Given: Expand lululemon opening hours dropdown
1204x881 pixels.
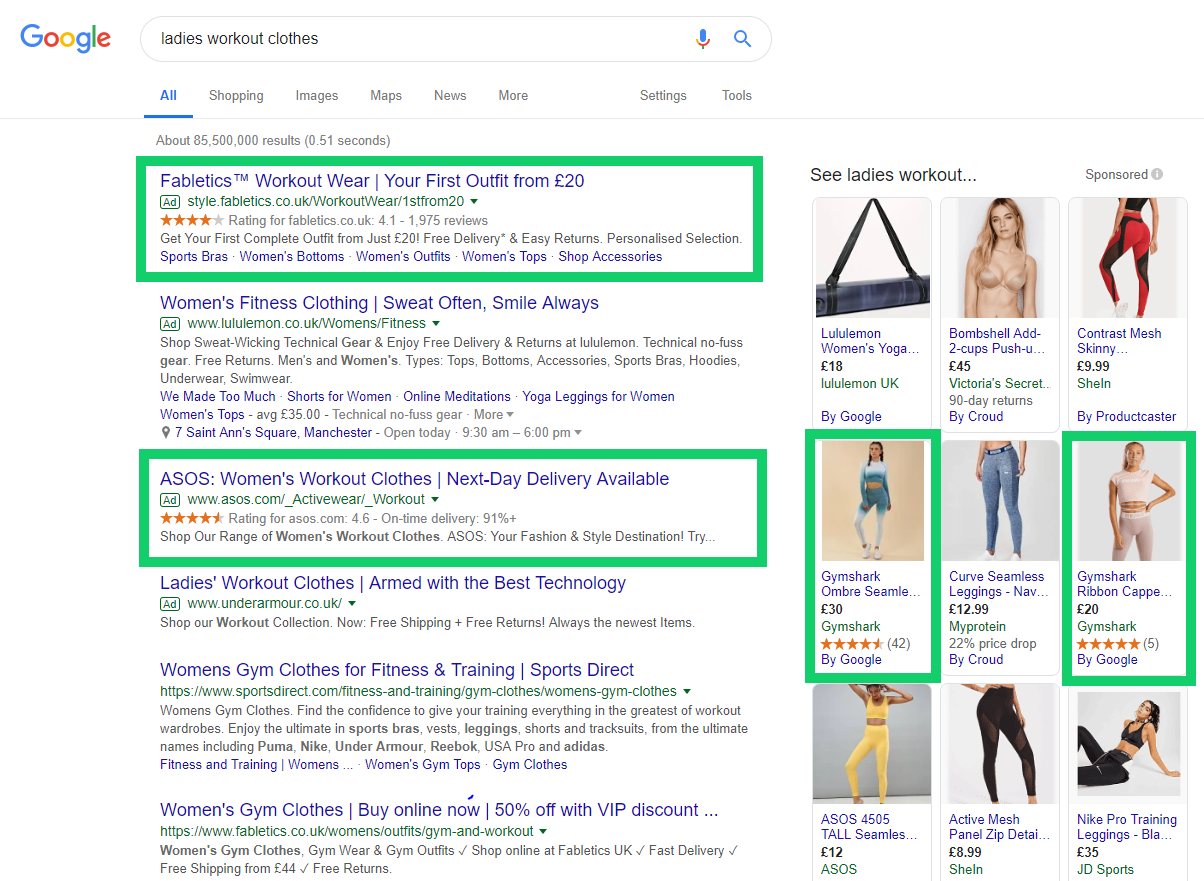Looking at the screenshot, I should pyautogui.click(x=577, y=433).
